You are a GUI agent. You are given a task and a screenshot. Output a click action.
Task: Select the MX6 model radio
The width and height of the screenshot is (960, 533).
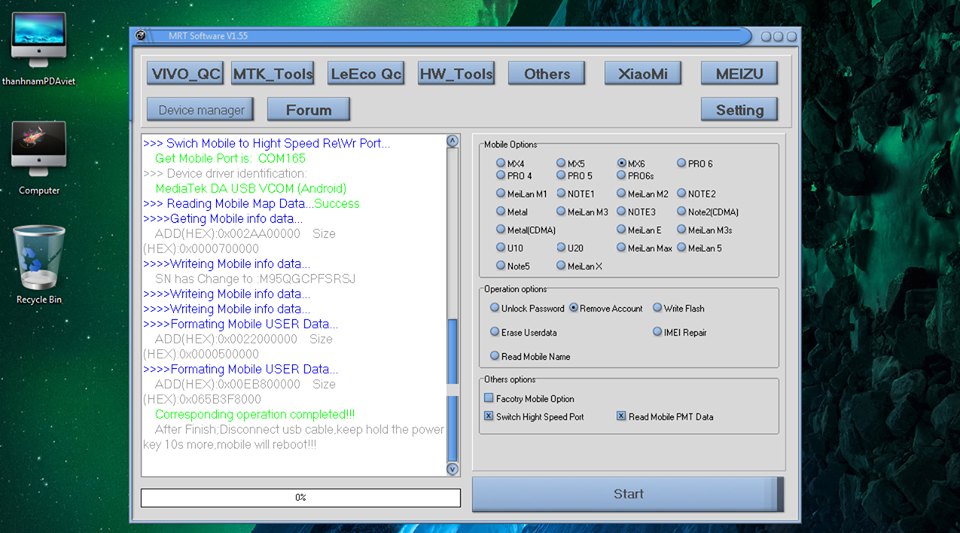[x=621, y=163]
